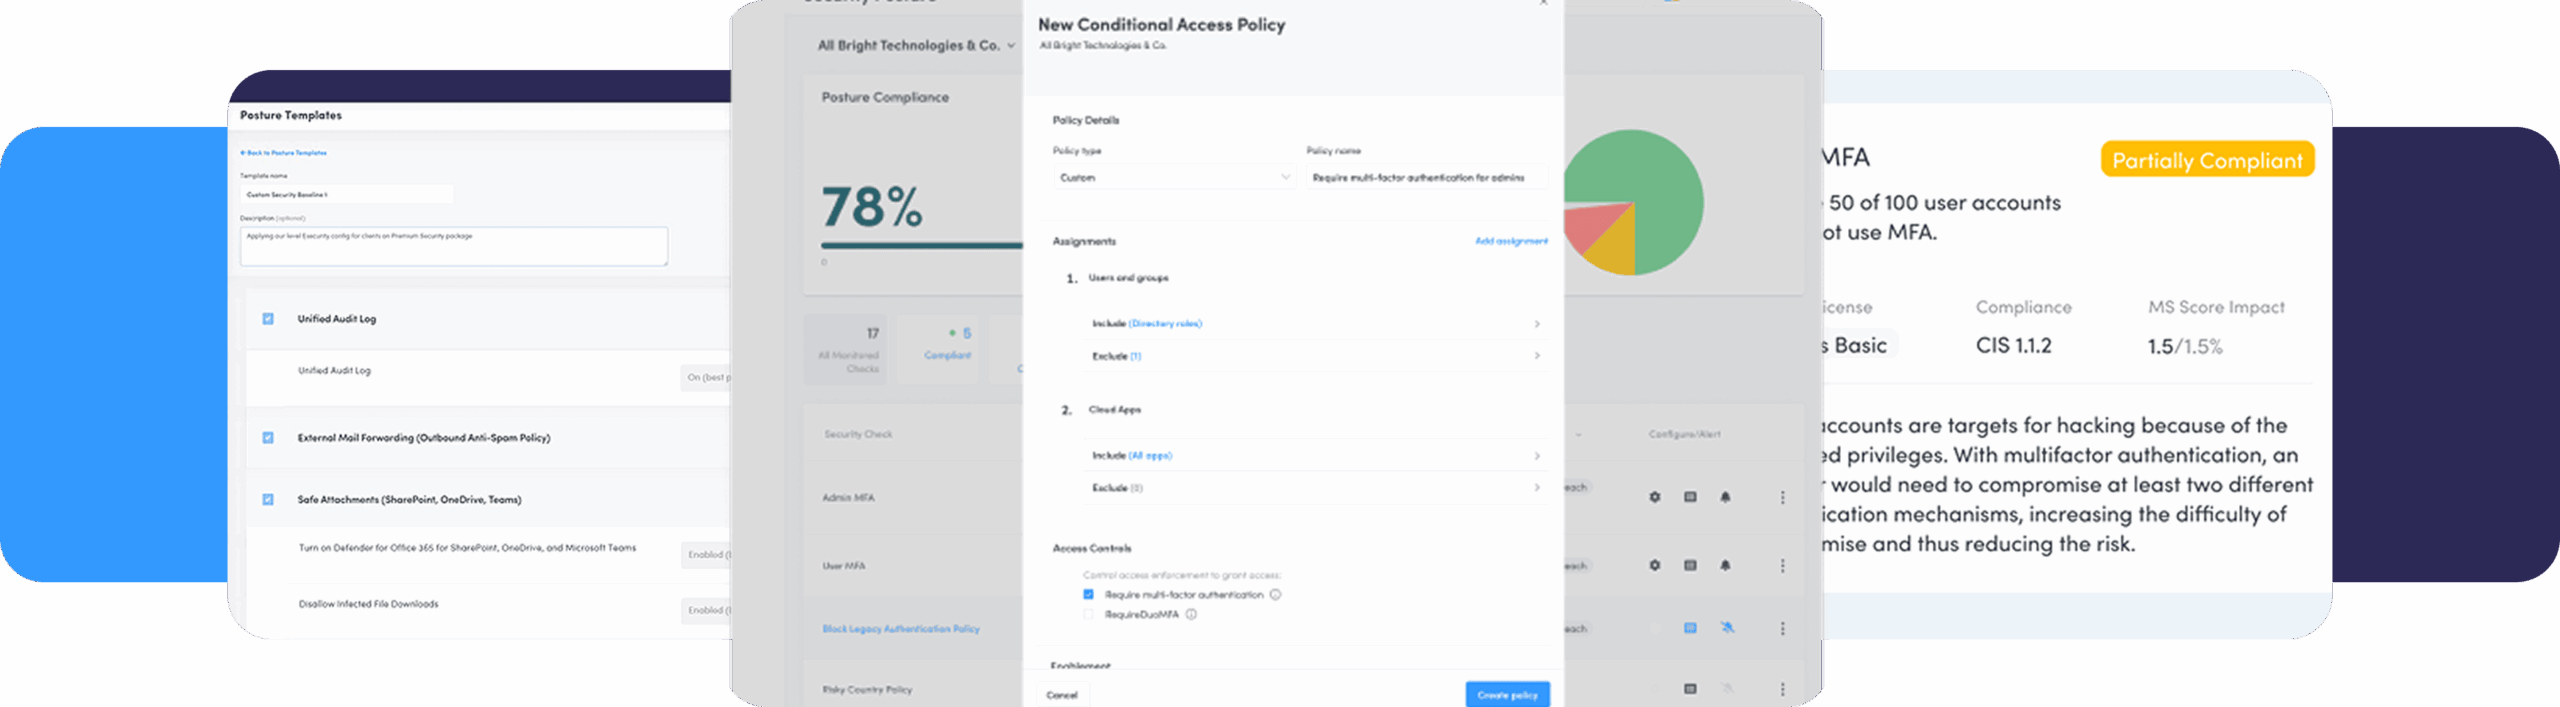Open three-dot menu for first table row

1782,497
